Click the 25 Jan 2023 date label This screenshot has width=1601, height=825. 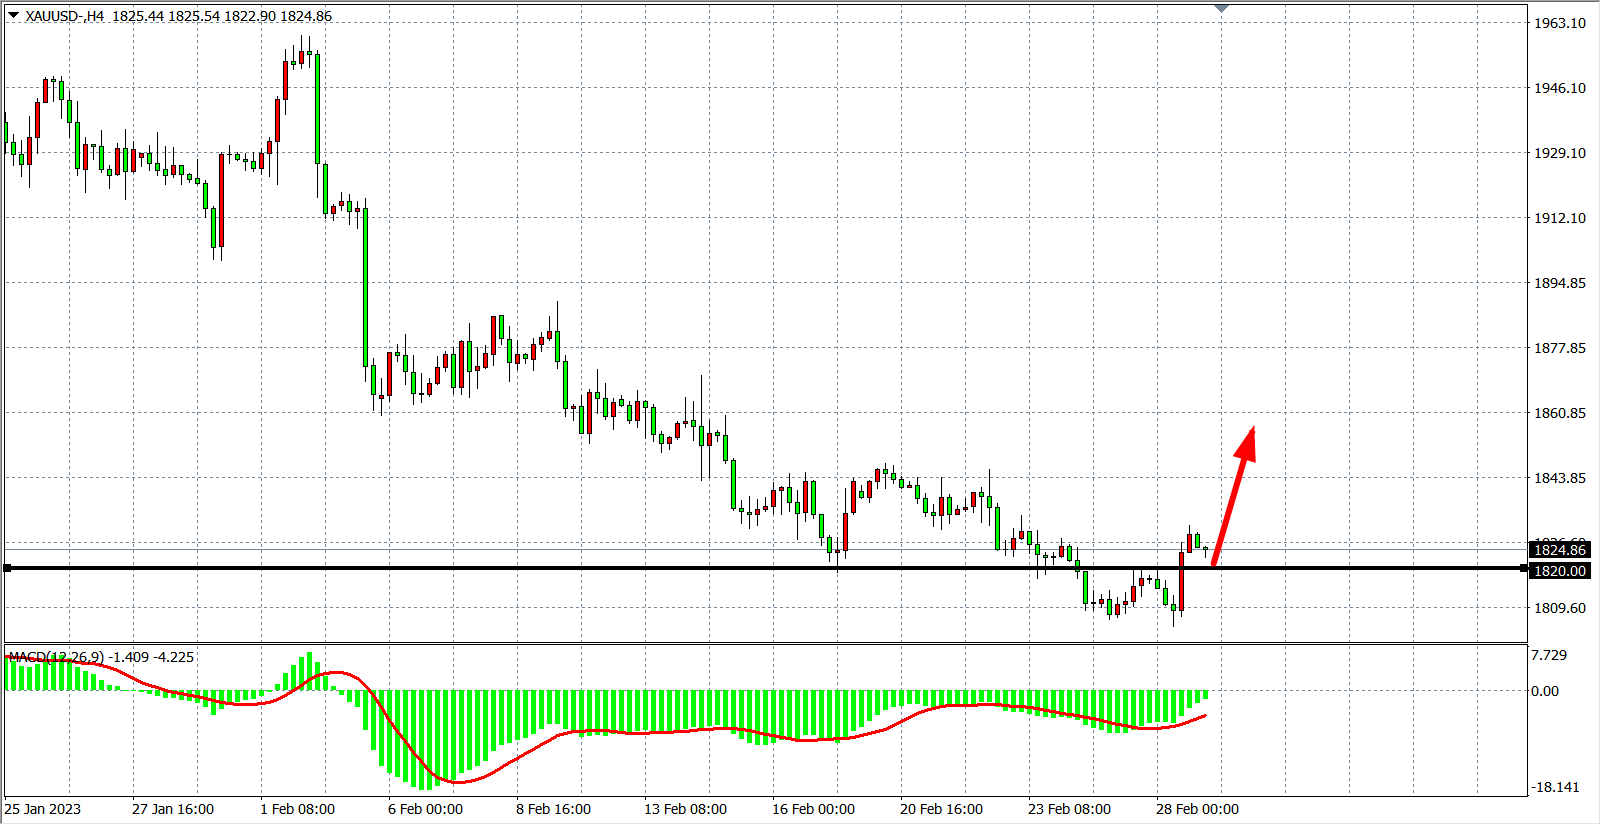[x=43, y=809]
